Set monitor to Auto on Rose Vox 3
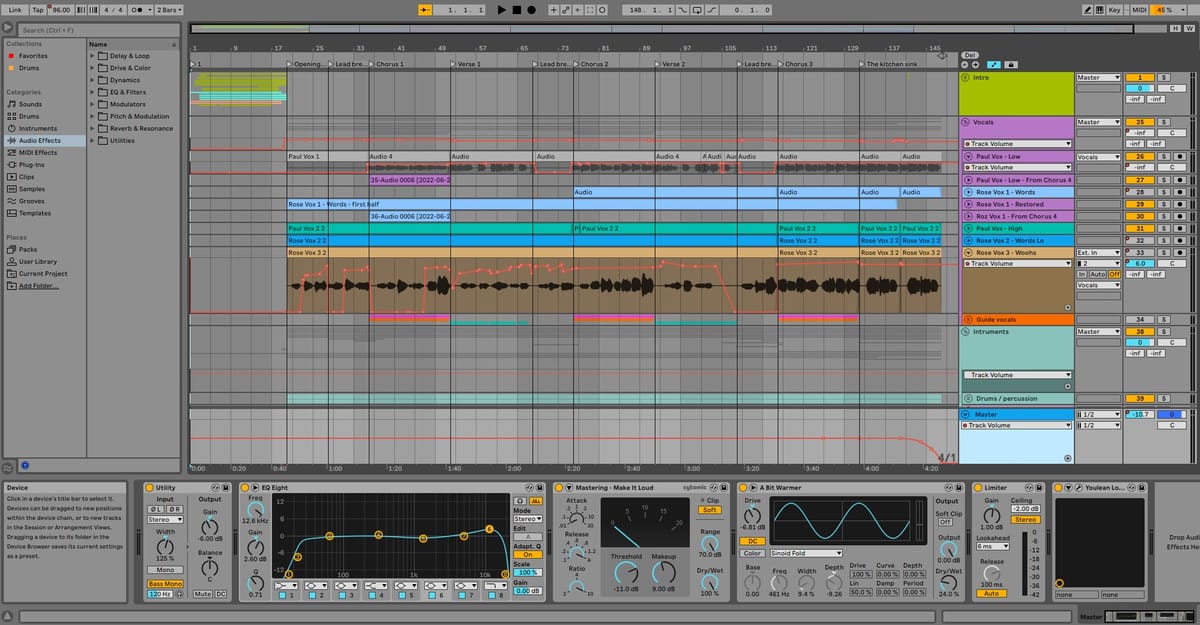Image resolution: width=1200 pixels, height=625 pixels. coord(1097,274)
